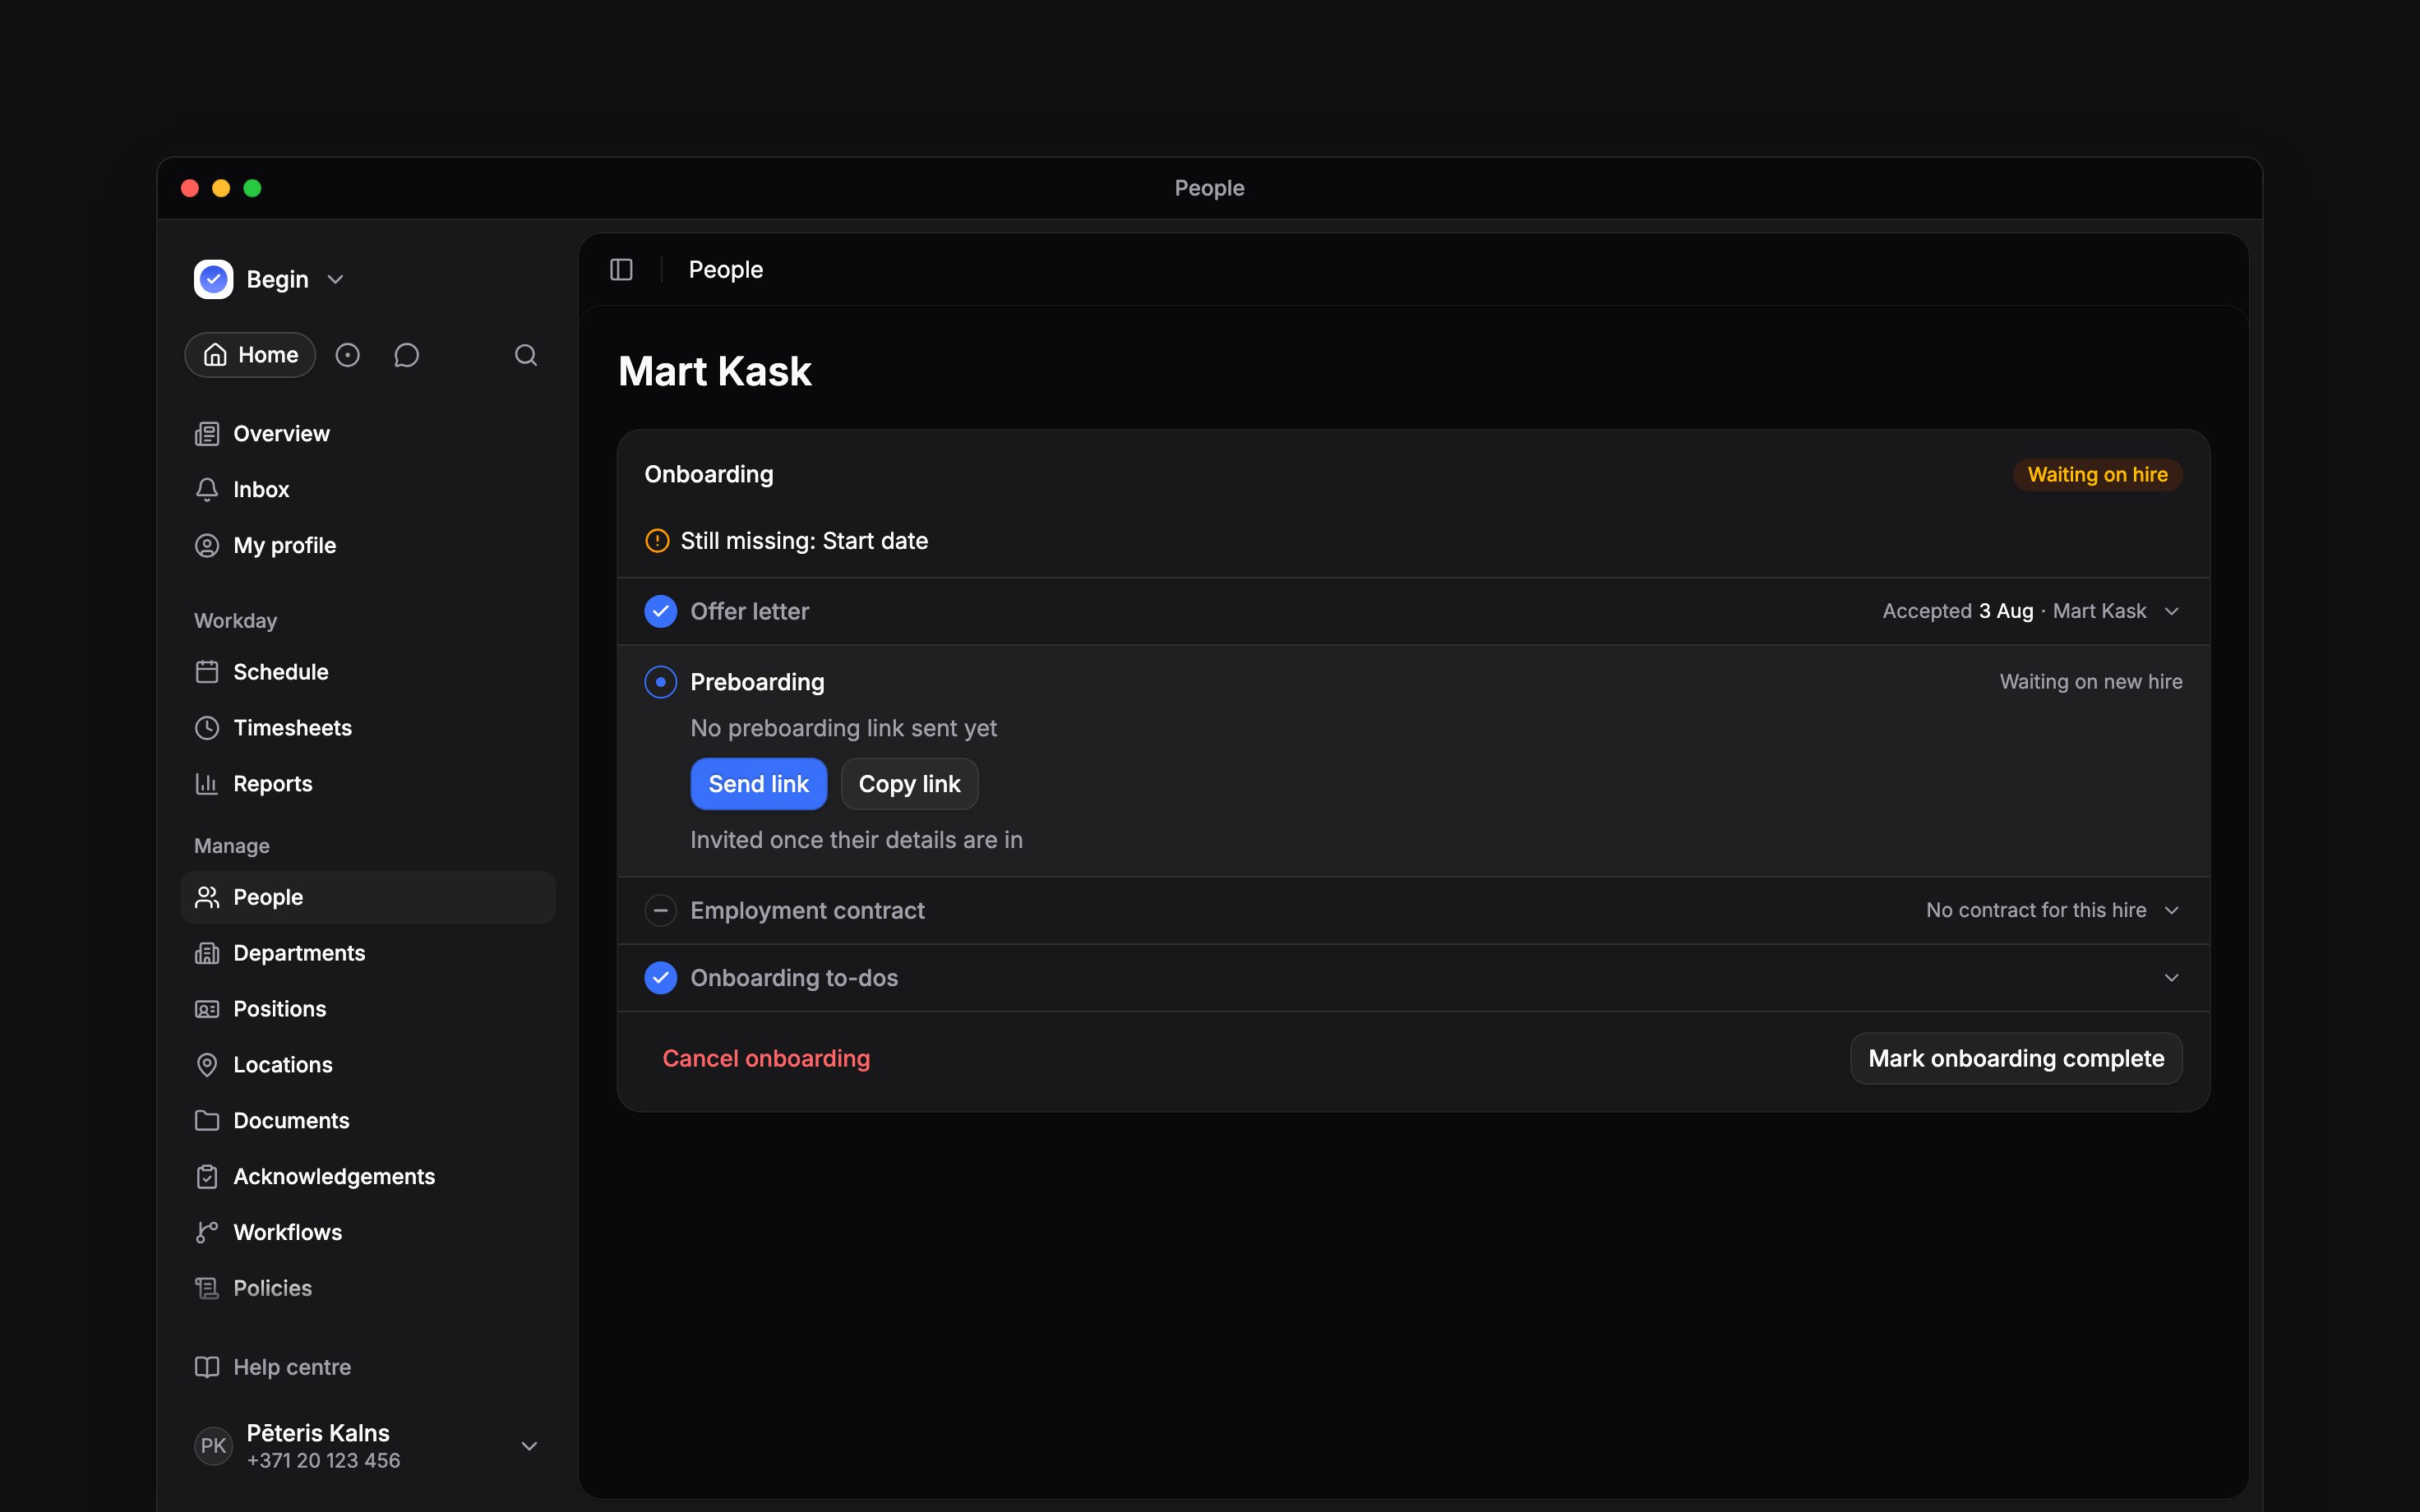Open Policies in sidebar

click(368, 1289)
